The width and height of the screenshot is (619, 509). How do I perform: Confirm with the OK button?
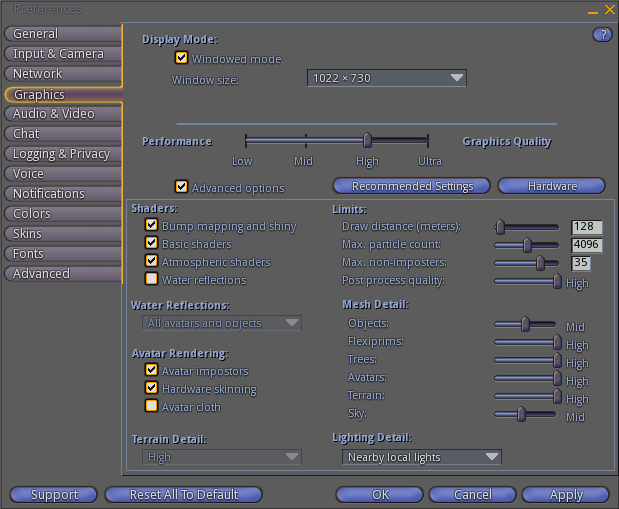(x=380, y=494)
